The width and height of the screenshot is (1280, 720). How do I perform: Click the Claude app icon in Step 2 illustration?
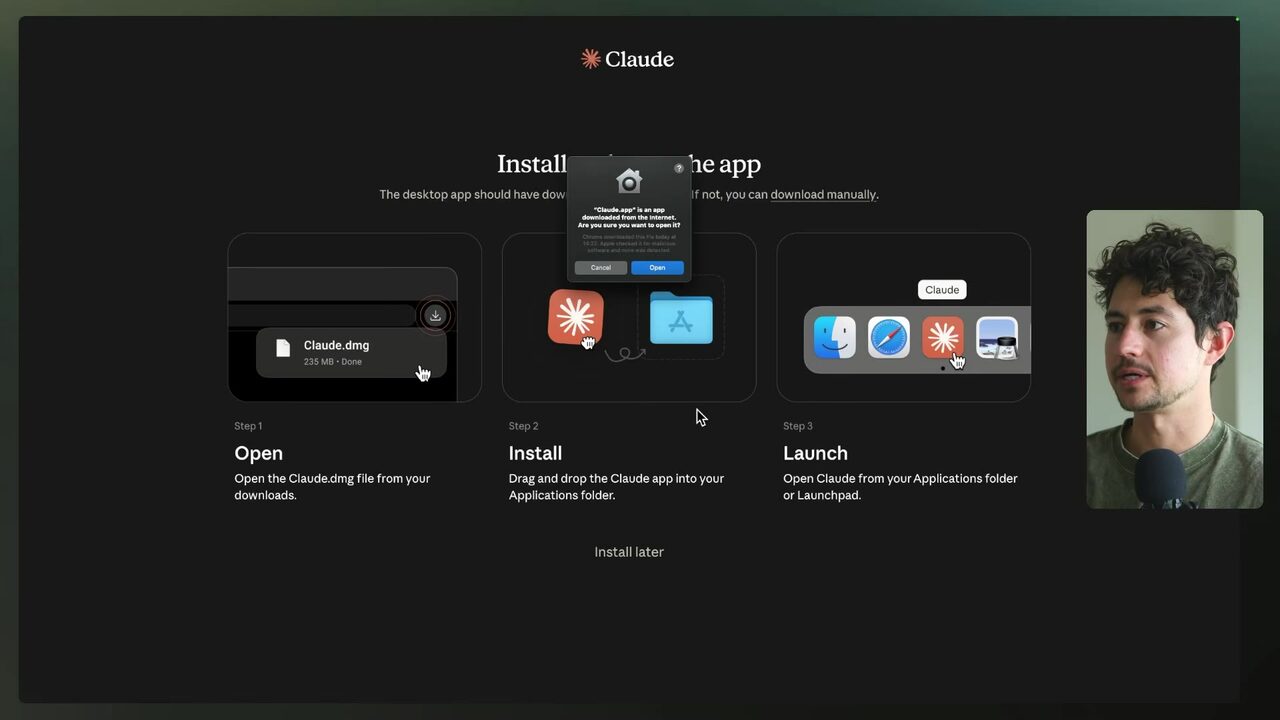575,317
